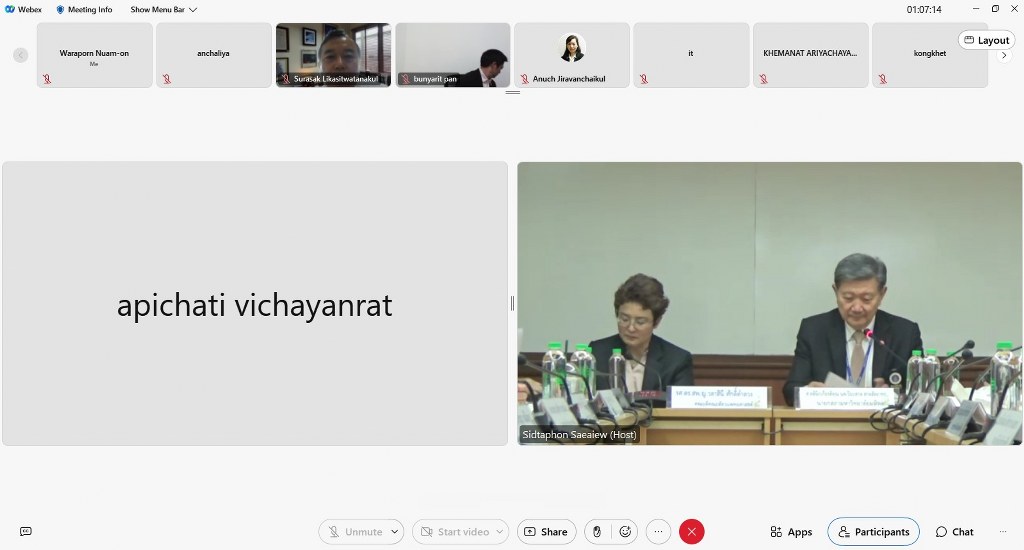Expand audio options arrow beside Unmute

395,532
